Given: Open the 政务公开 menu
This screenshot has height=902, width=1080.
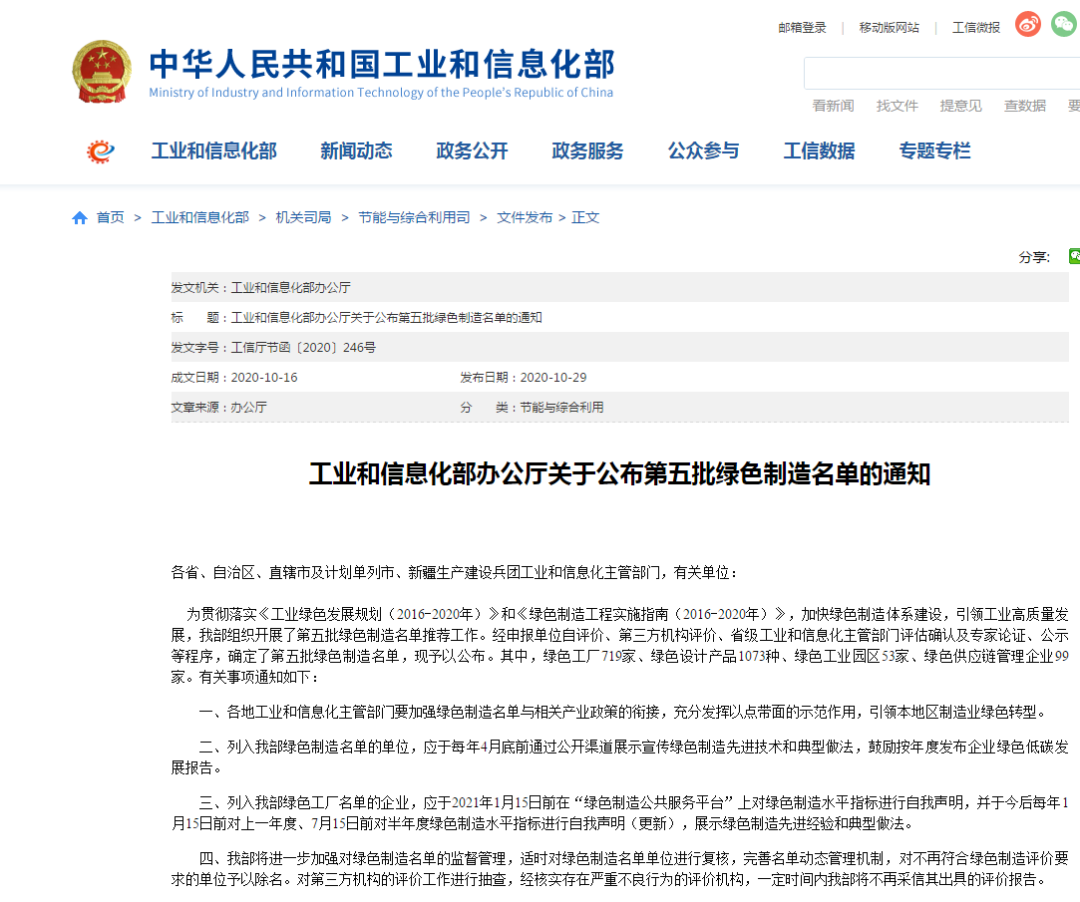Looking at the screenshot, I should click(471, 151).
